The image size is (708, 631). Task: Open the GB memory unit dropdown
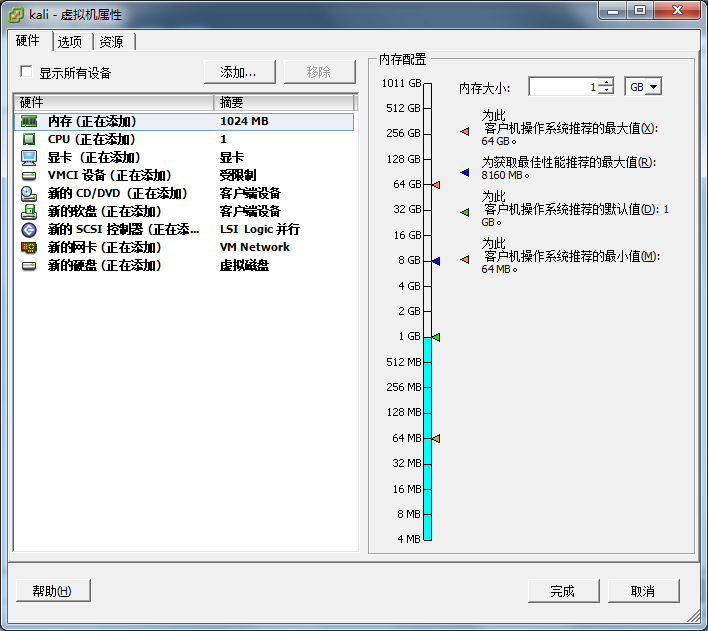(653, 86)
